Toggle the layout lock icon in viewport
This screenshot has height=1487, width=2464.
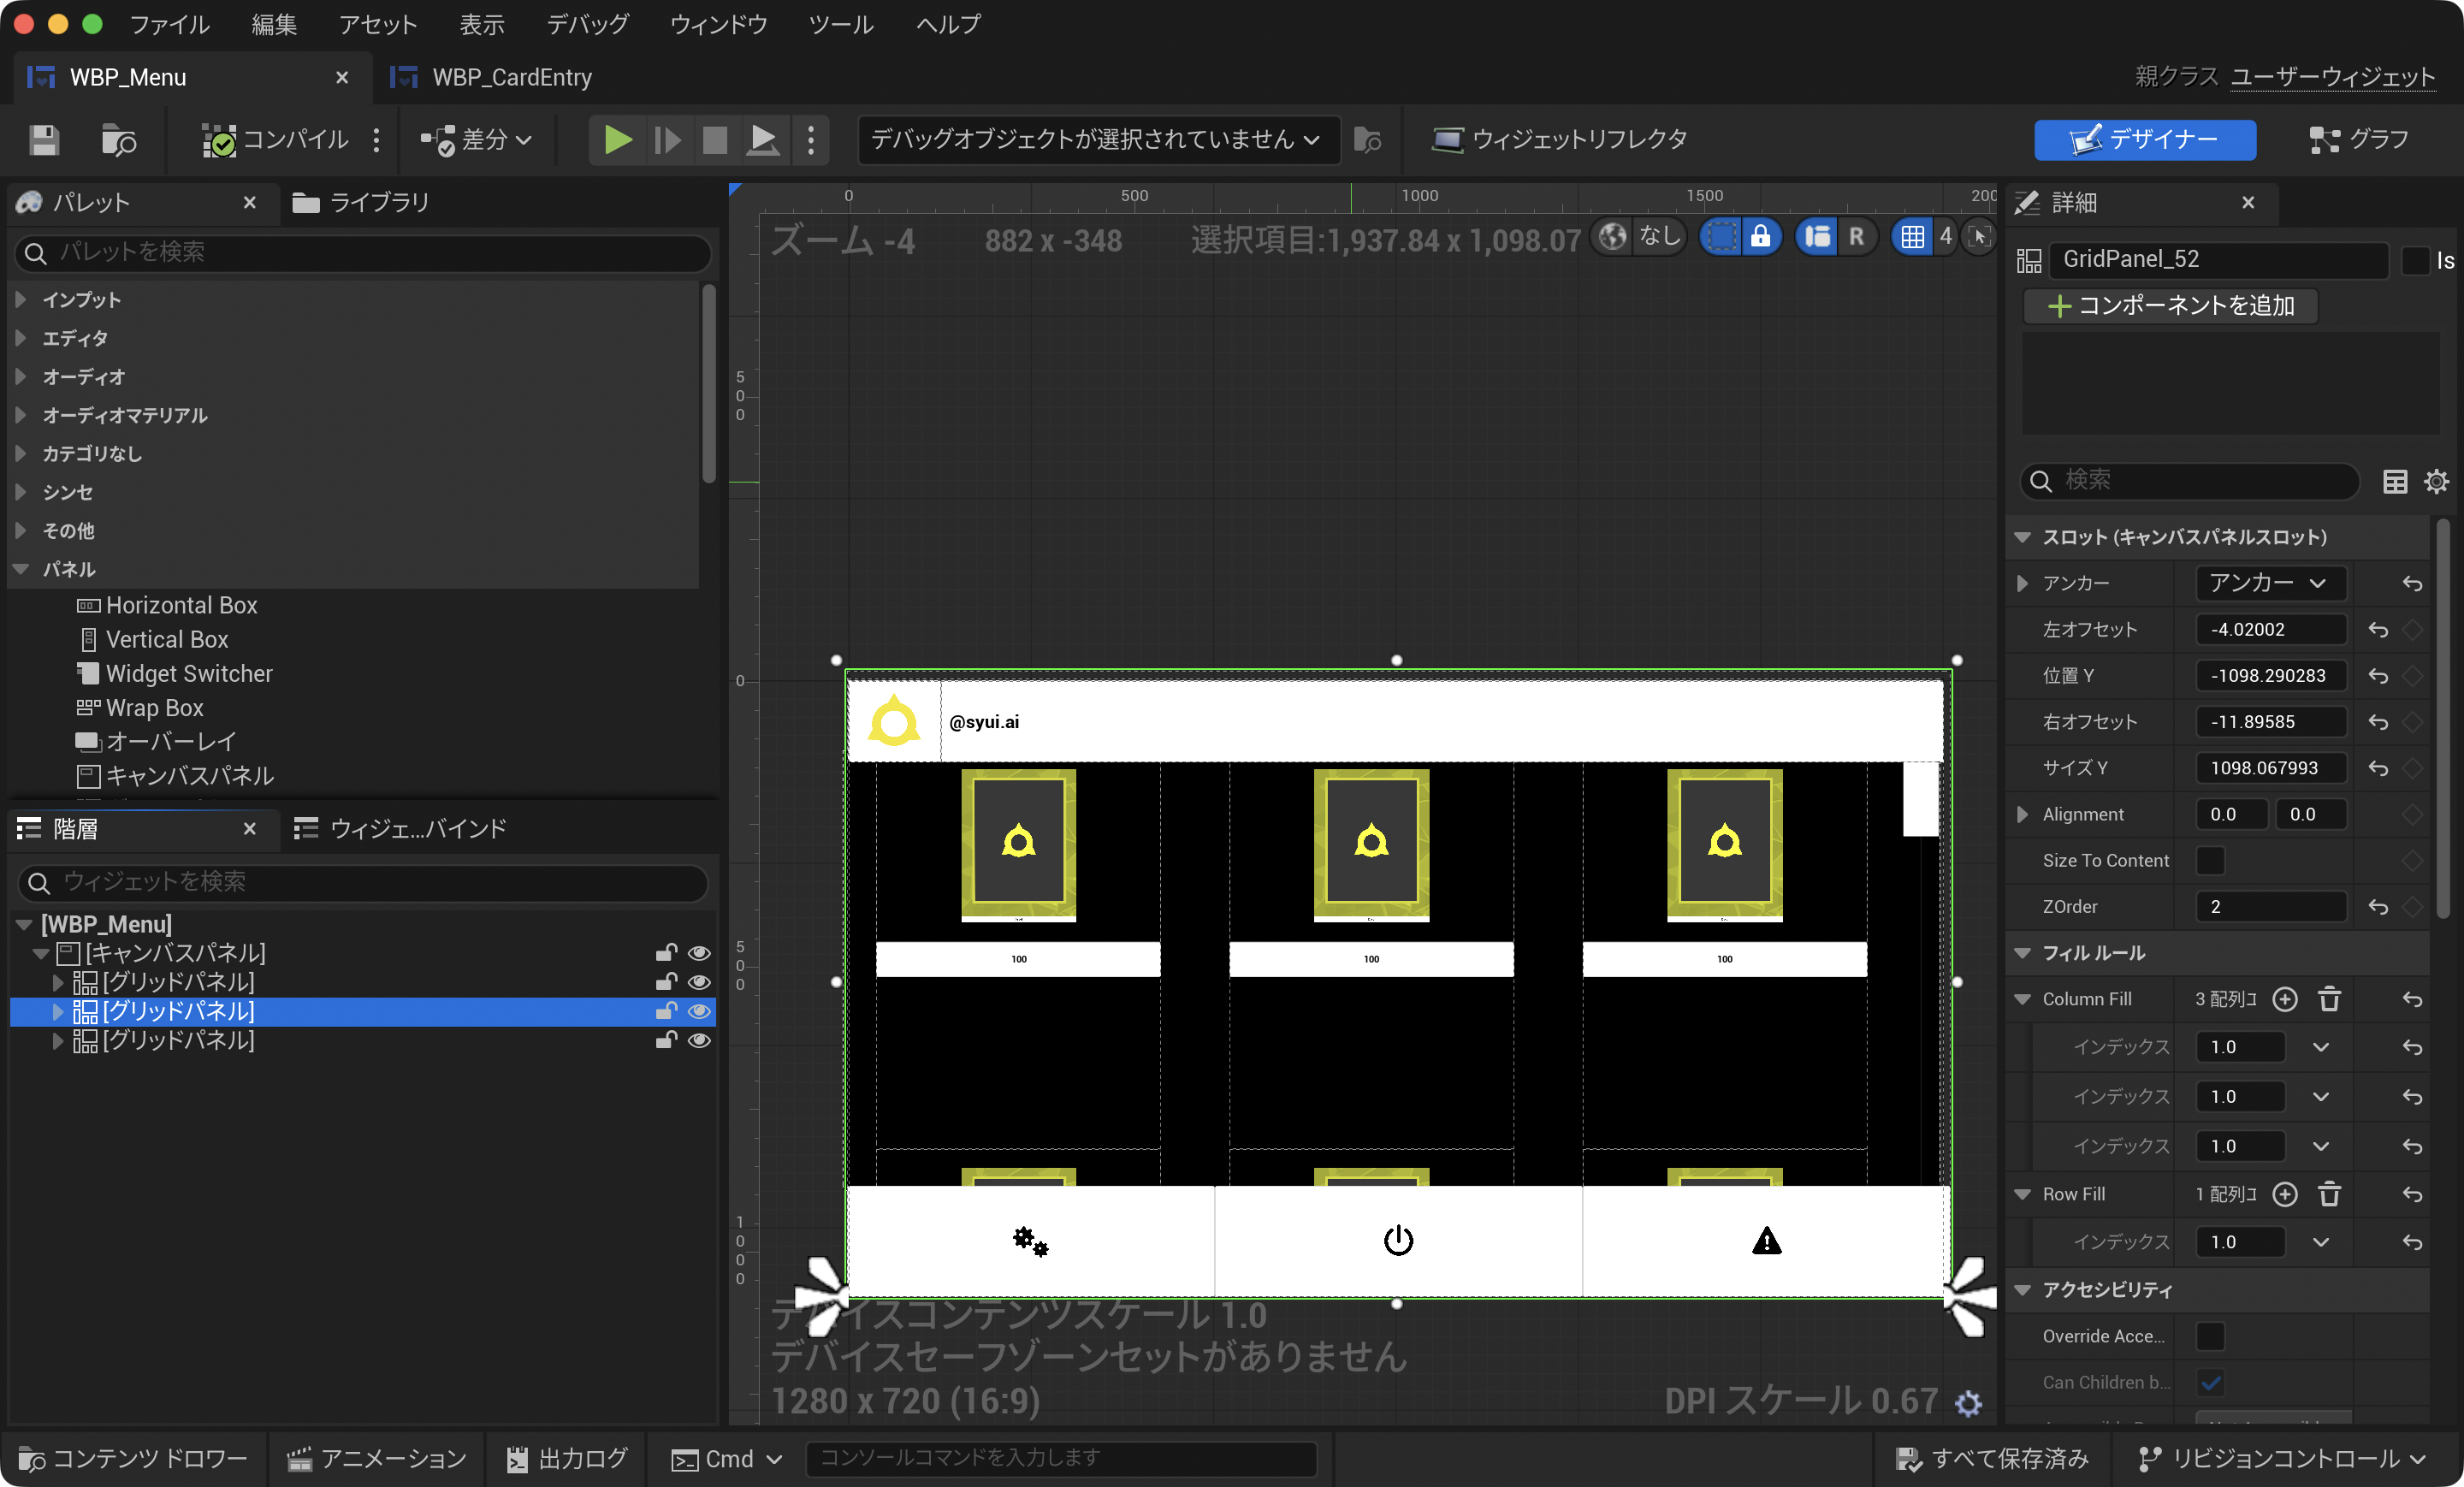coord(1760,237)
